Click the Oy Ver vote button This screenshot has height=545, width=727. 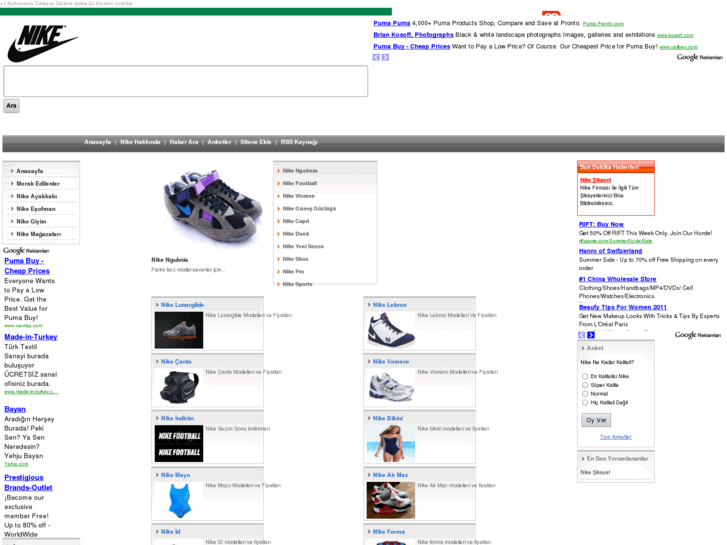coord(596,420)
